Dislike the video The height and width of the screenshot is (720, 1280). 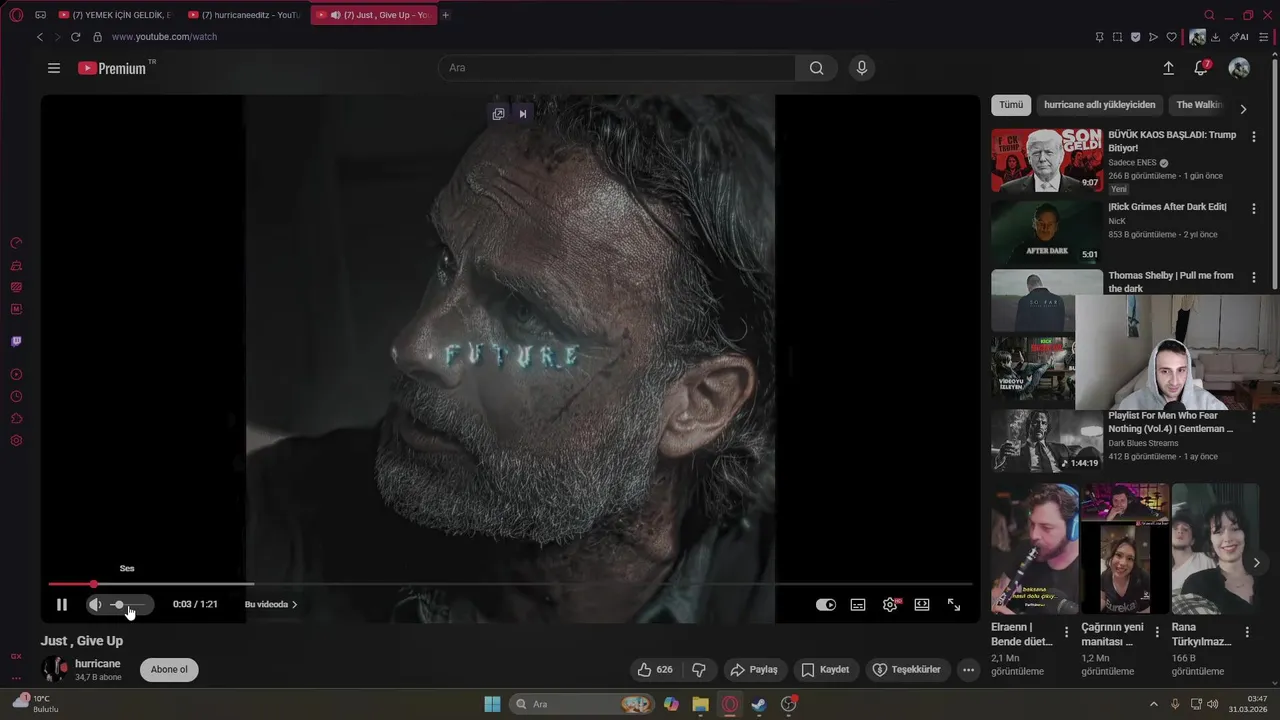pyautogui.click(x=699, y=670)
